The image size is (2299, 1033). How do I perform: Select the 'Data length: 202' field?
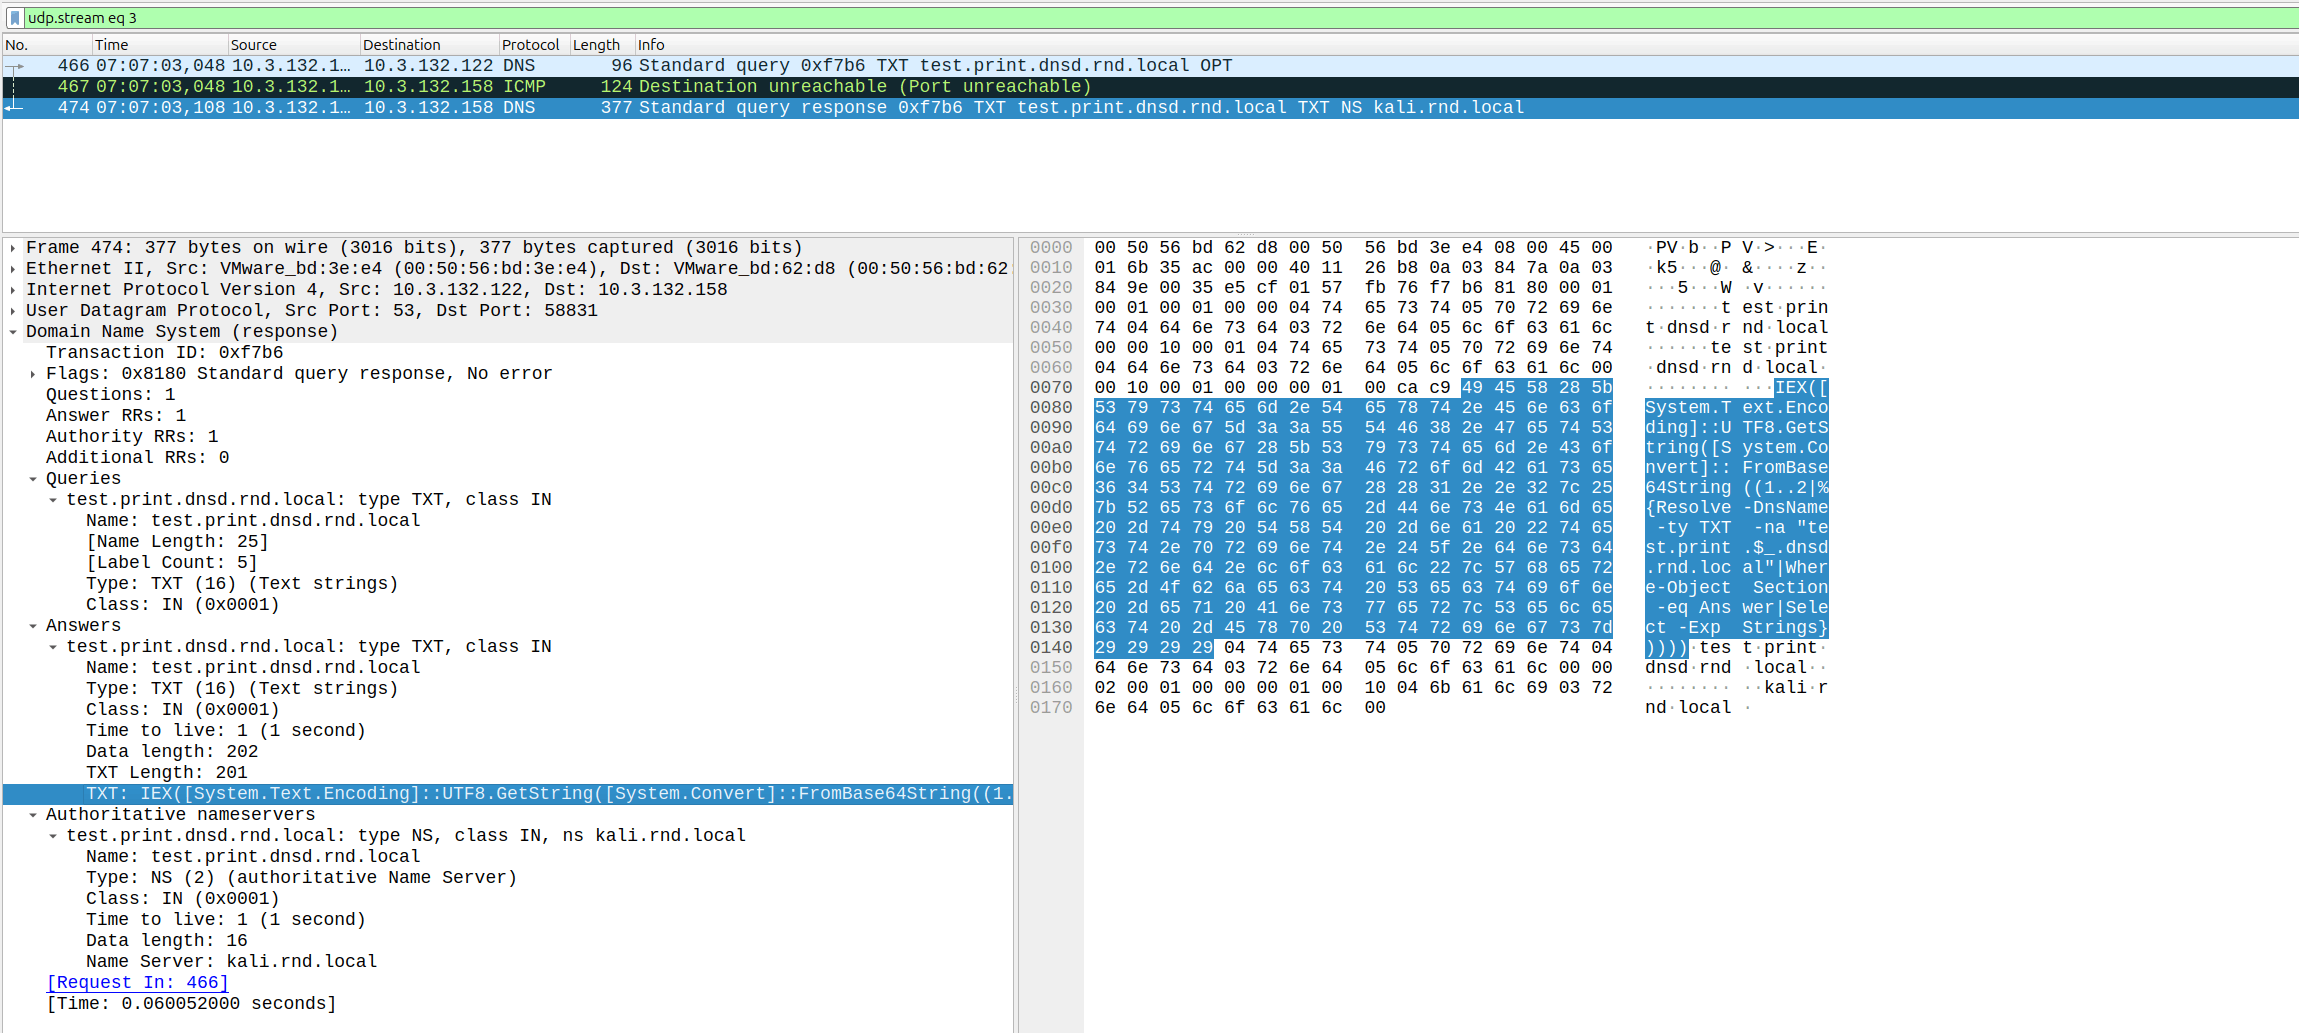click(x=172, y=752)
